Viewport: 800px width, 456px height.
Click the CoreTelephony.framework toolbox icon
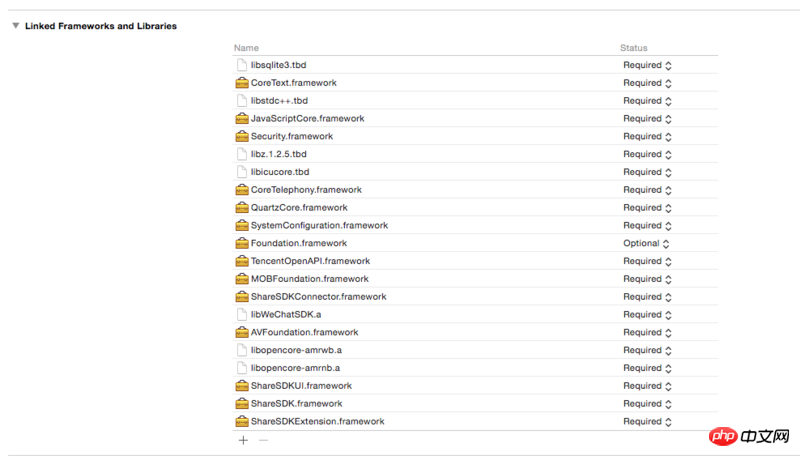click(242, 190)
